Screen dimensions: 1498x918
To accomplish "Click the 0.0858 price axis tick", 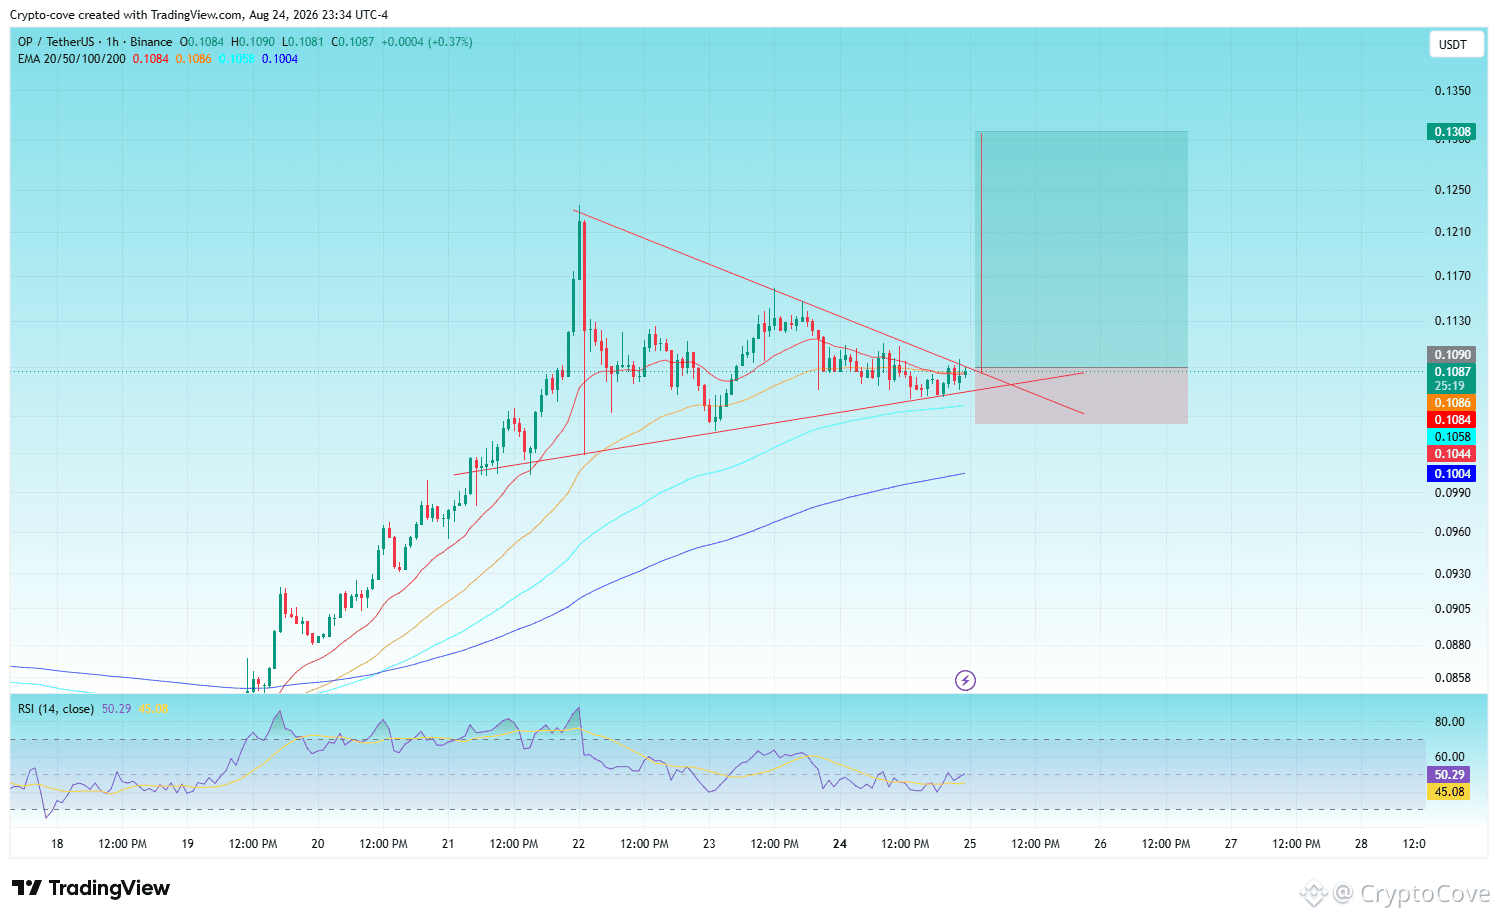I will coord(1453,678).
